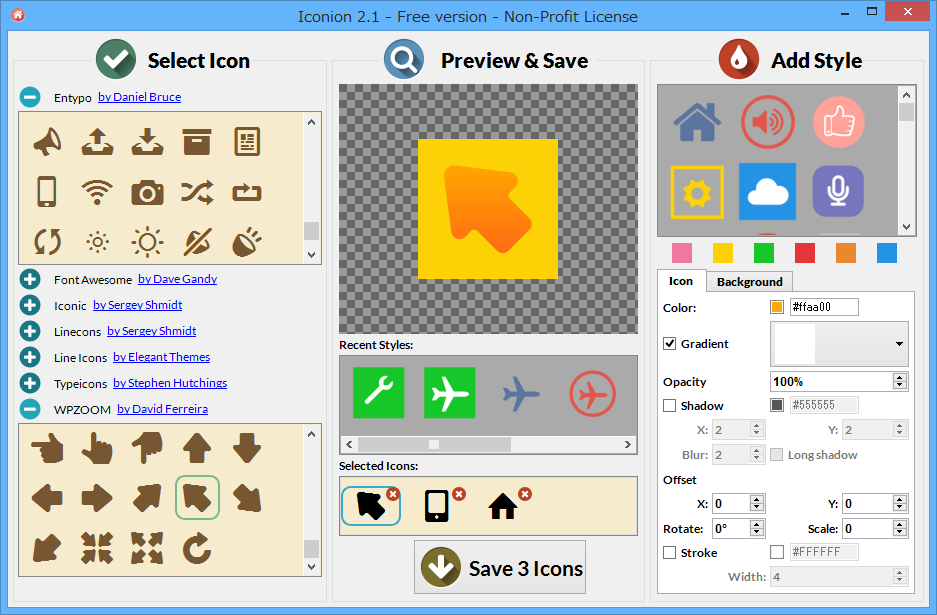Pick the shuffle arrows icon in Entypo
Screen dimensions: 937x615
pos(197,191)
